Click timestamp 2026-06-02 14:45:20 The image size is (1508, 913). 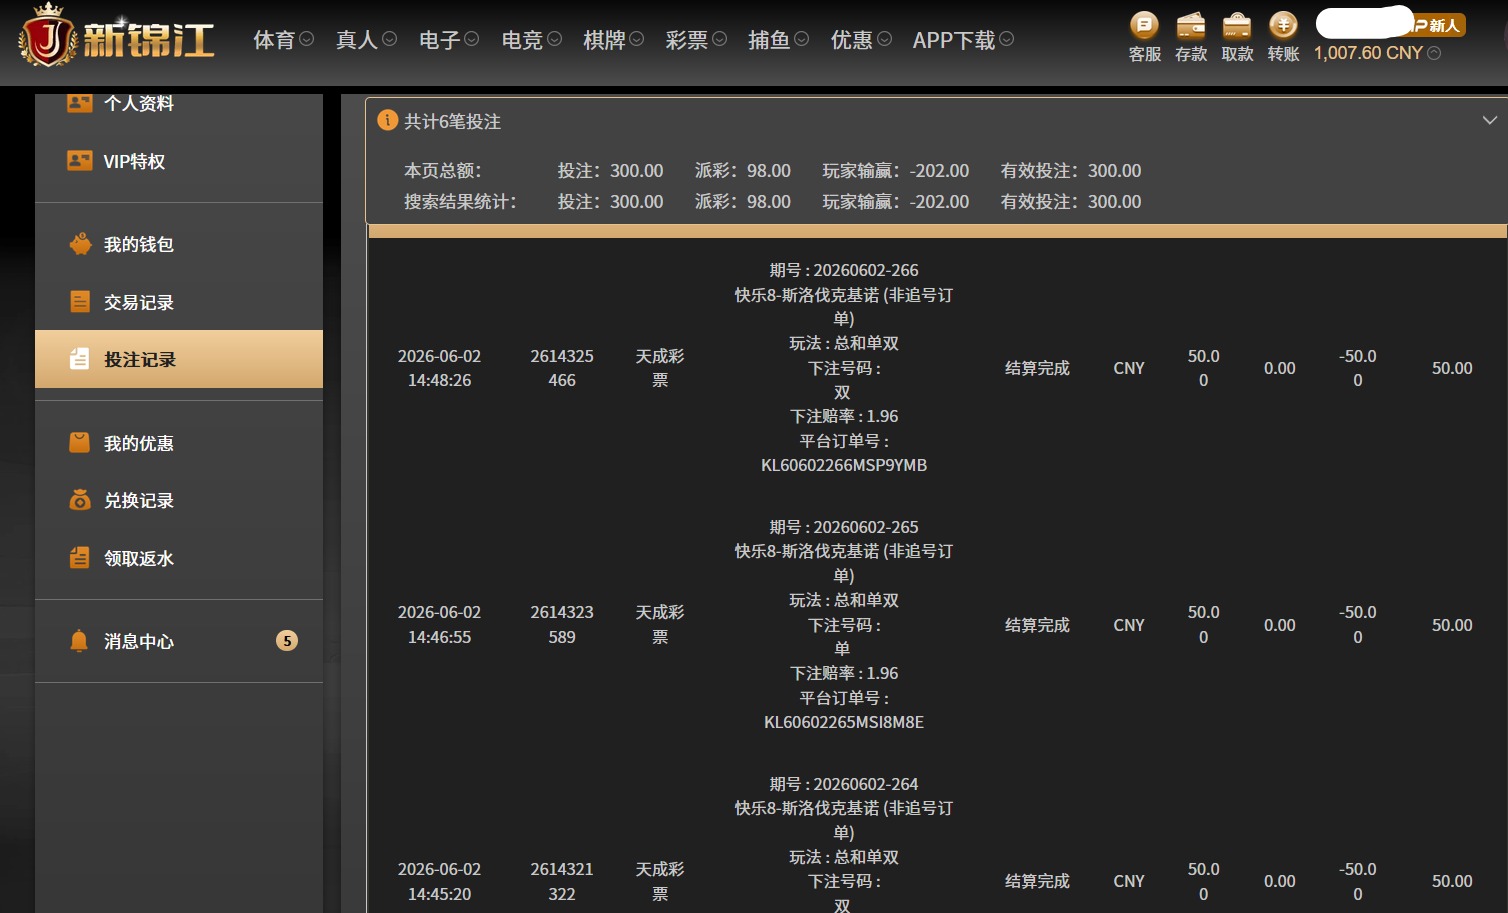[x=439, y=881]
